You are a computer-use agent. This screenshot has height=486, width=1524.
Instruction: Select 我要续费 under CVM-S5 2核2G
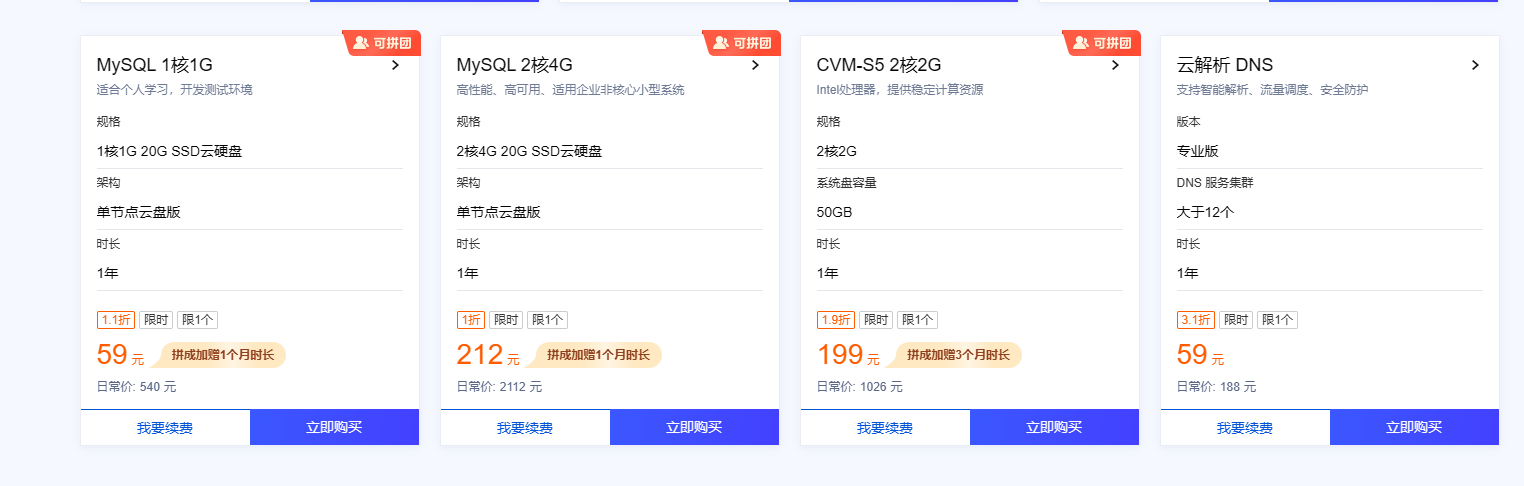(885, 428)
